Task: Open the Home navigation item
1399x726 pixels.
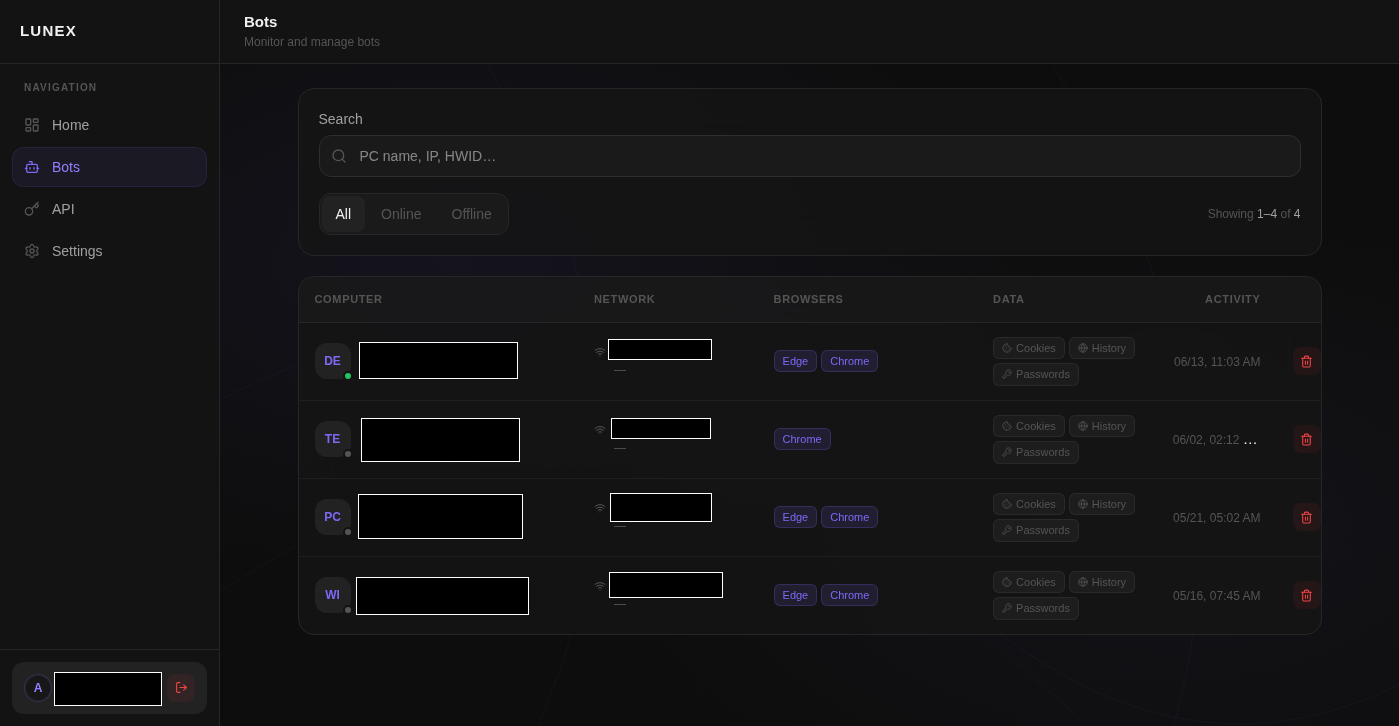Action: [x=109, y=125]
